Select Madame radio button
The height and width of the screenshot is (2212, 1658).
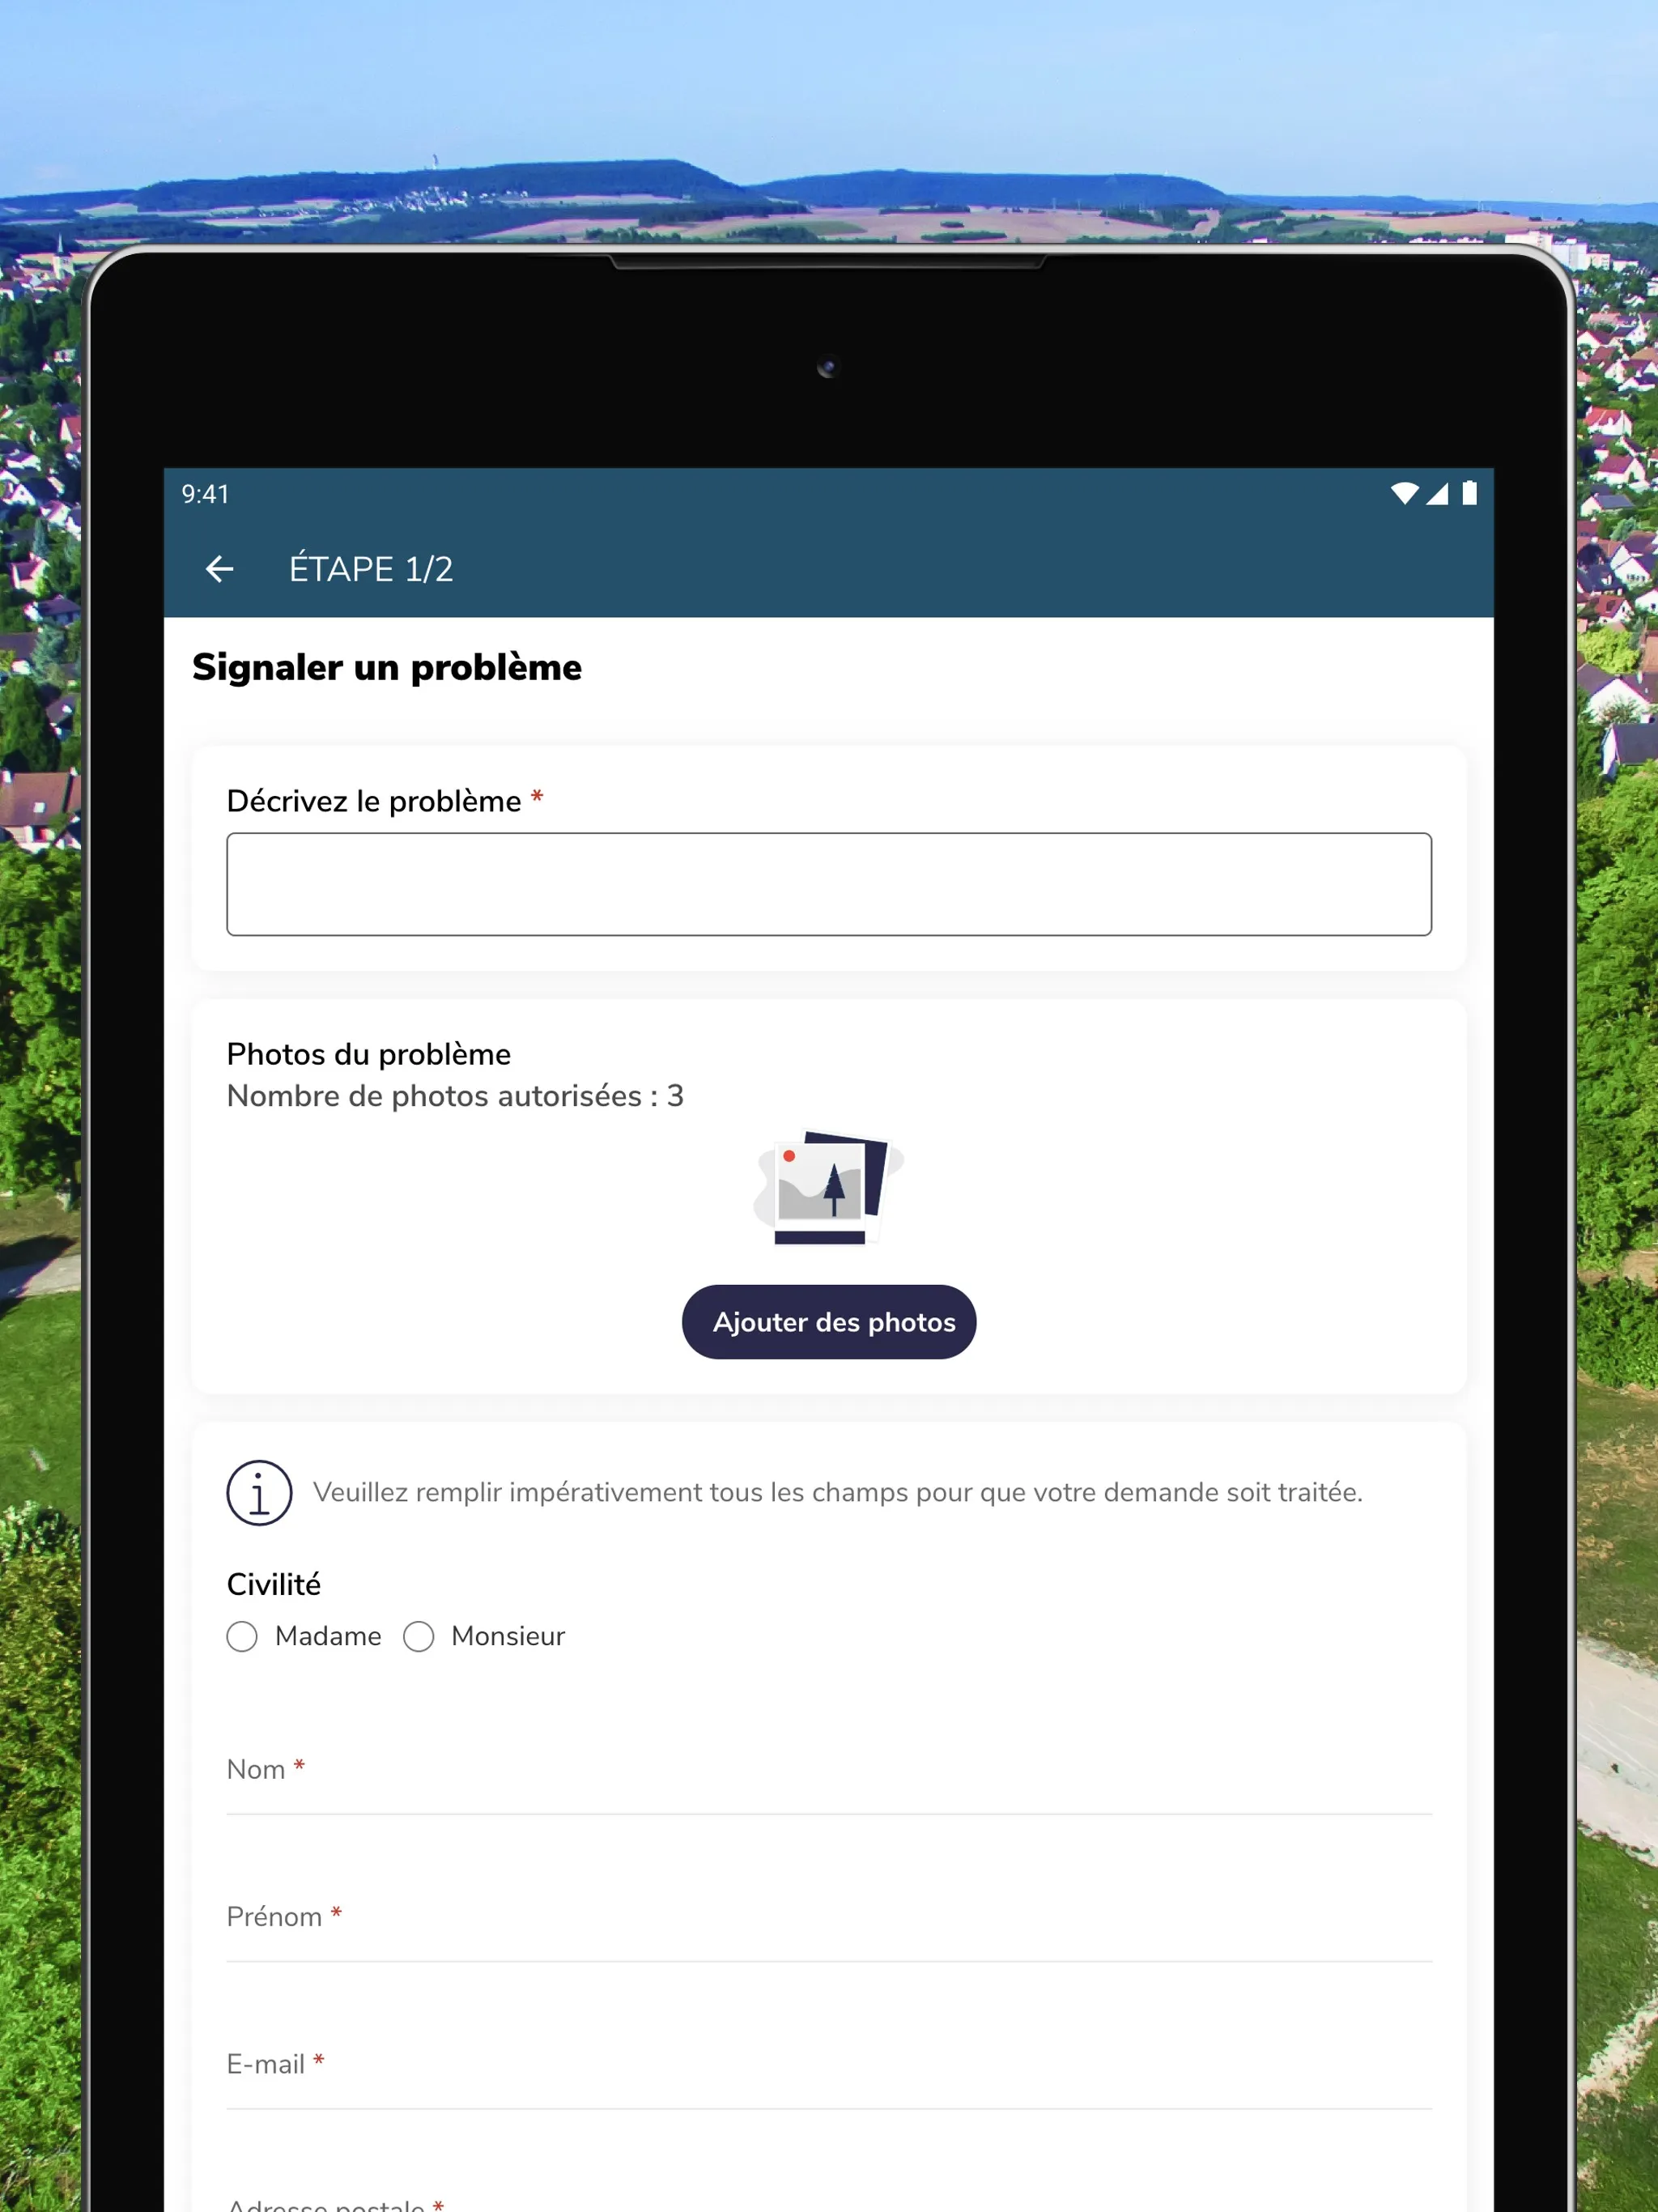coord(244,1636)
